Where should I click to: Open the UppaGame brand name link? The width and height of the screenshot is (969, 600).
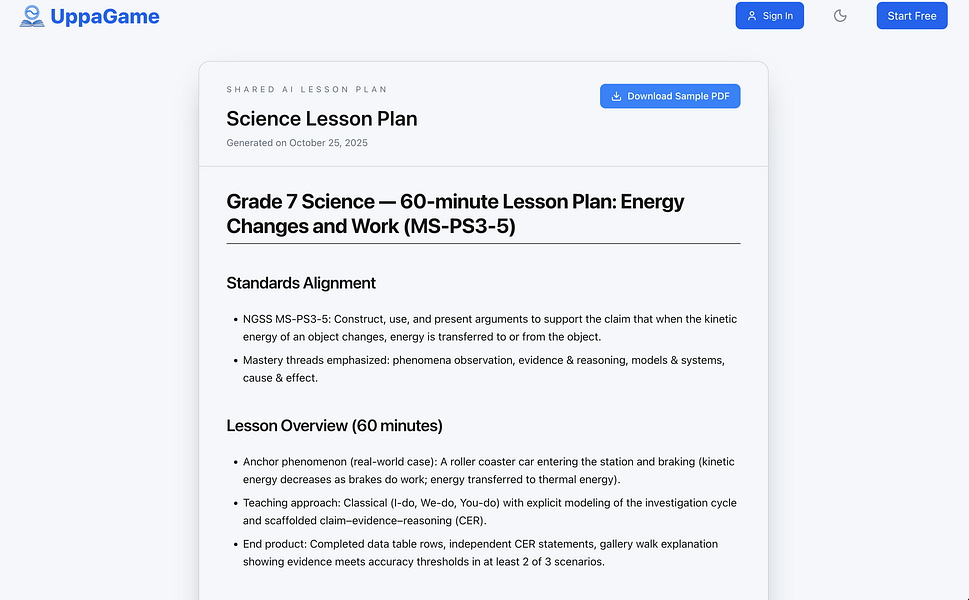tap(104, 16)
